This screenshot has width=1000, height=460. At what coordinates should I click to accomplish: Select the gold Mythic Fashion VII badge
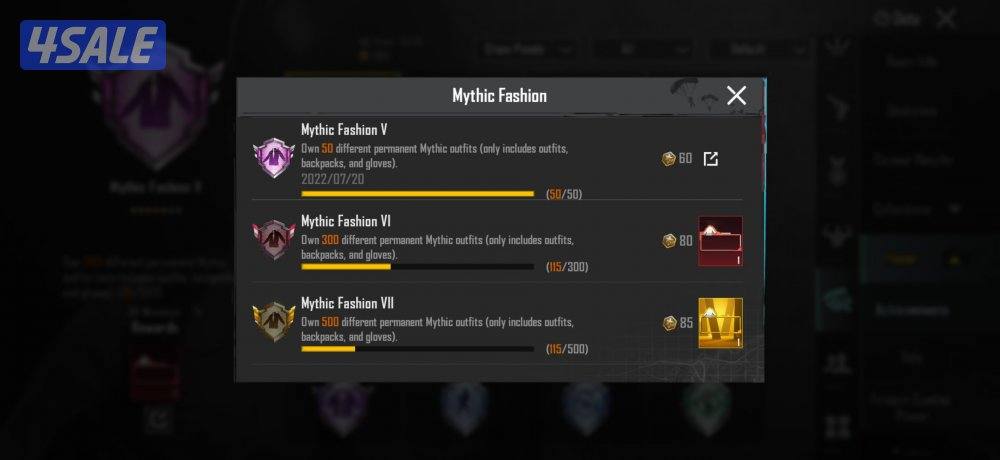click(x=273, y=322)
